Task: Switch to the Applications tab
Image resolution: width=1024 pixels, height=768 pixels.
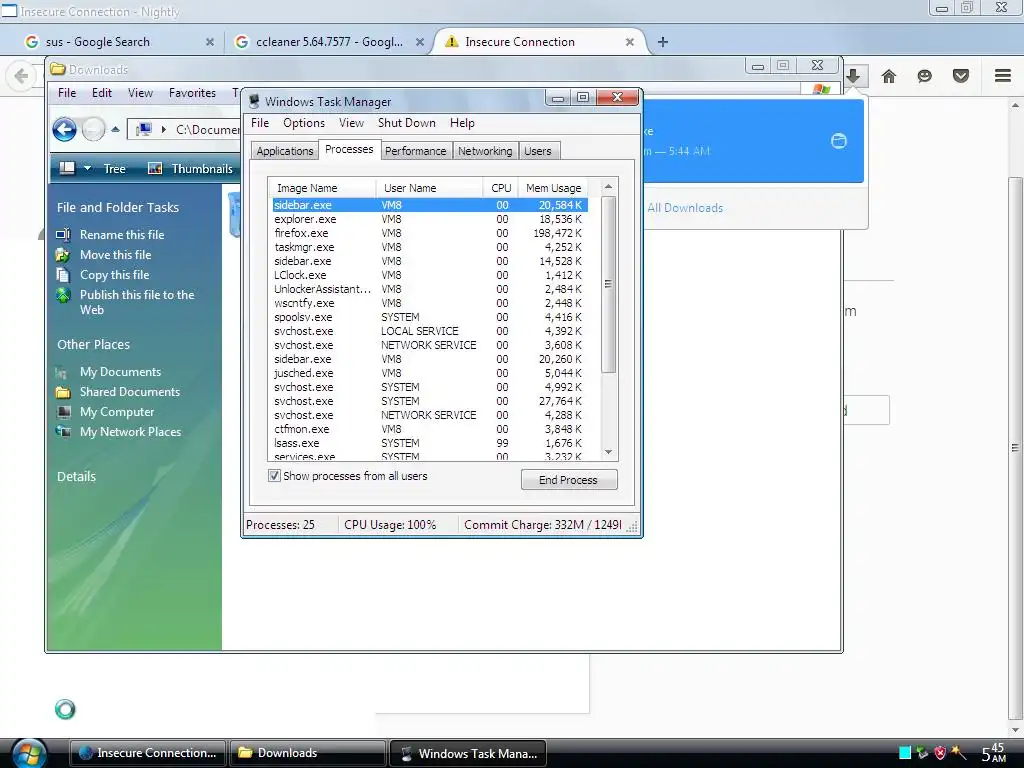Action: (285, 151)
